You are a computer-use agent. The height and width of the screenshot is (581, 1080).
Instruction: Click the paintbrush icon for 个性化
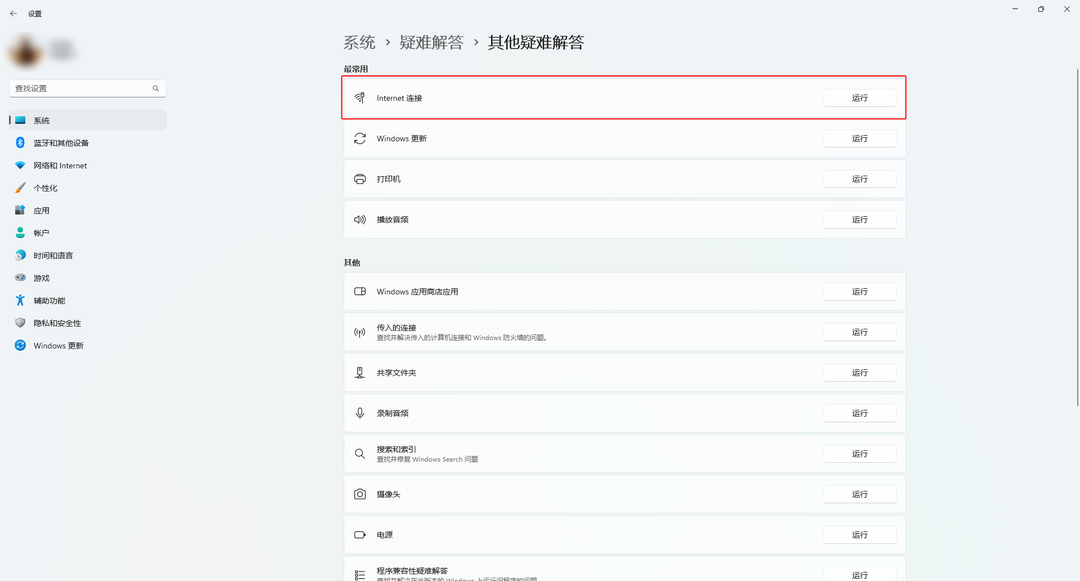(20, 188)
